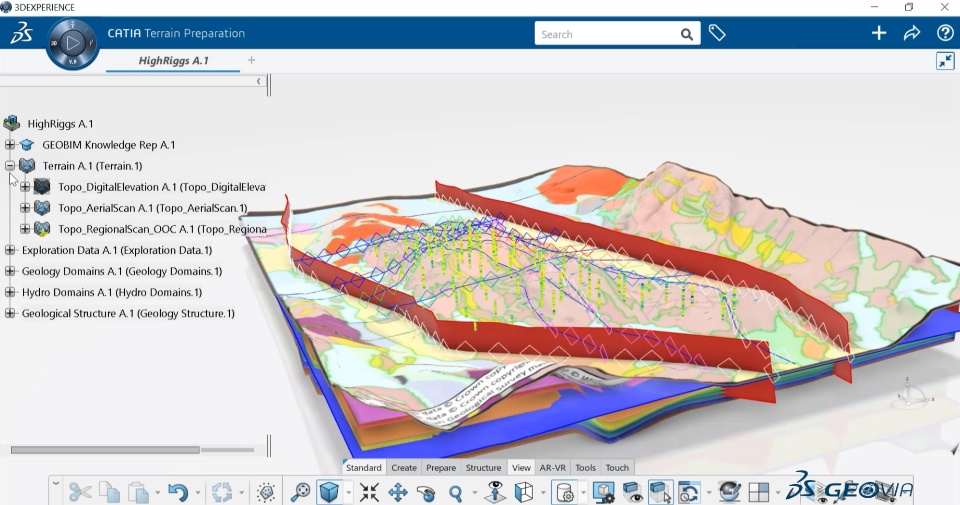Expand GEOBIM Knowledge Rep A.1 node
960x505 pixels.
tap(10, 145)
